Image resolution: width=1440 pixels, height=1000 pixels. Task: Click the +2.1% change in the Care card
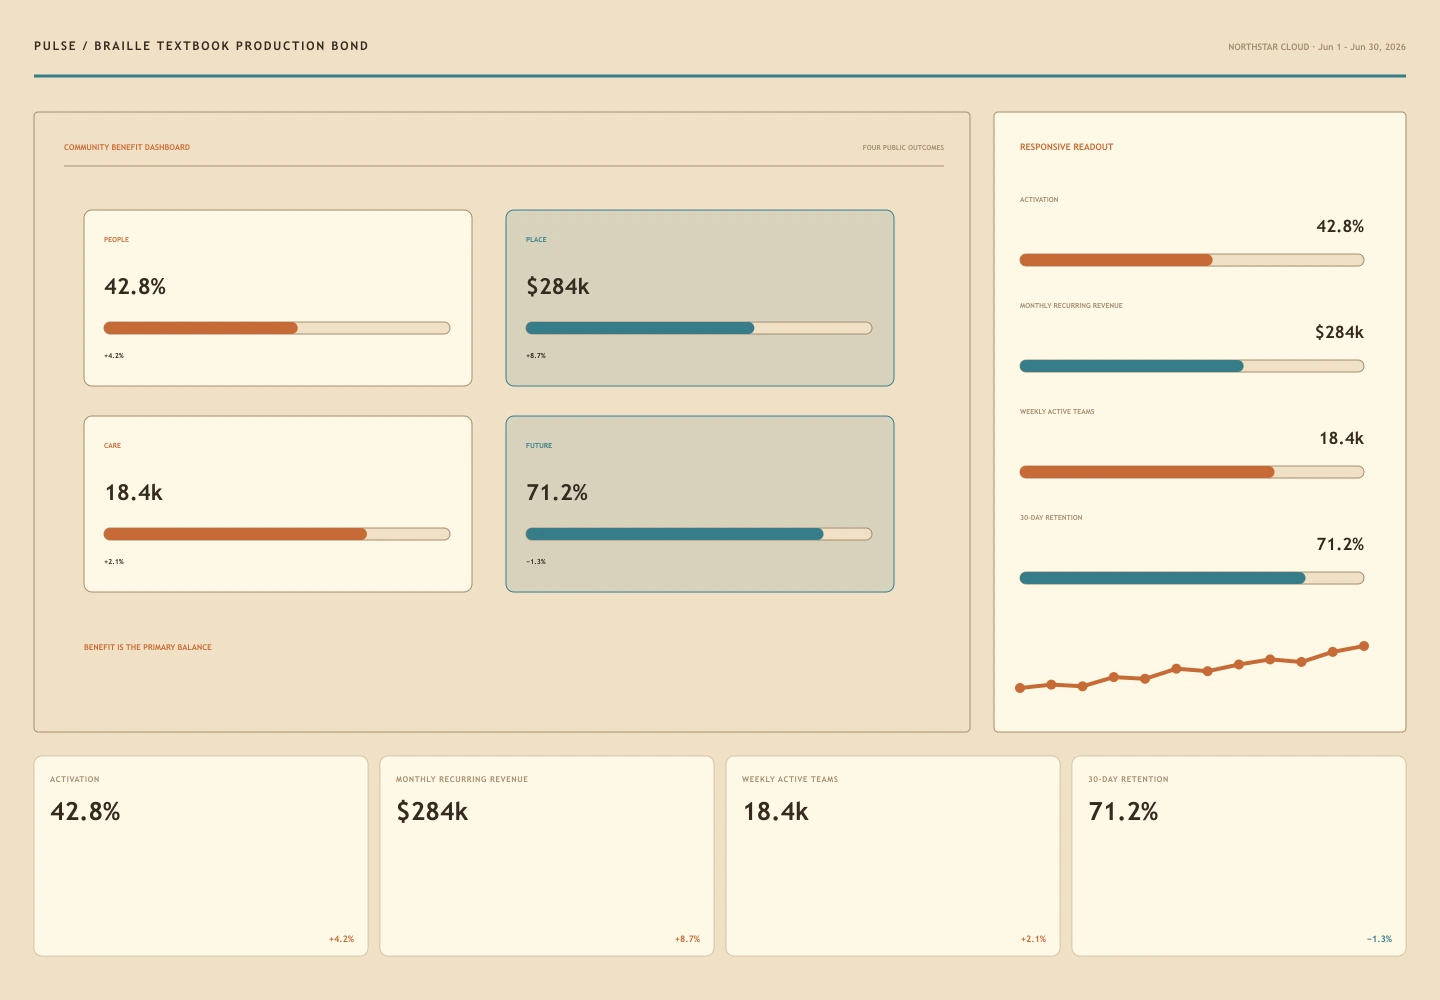(114, 562)
